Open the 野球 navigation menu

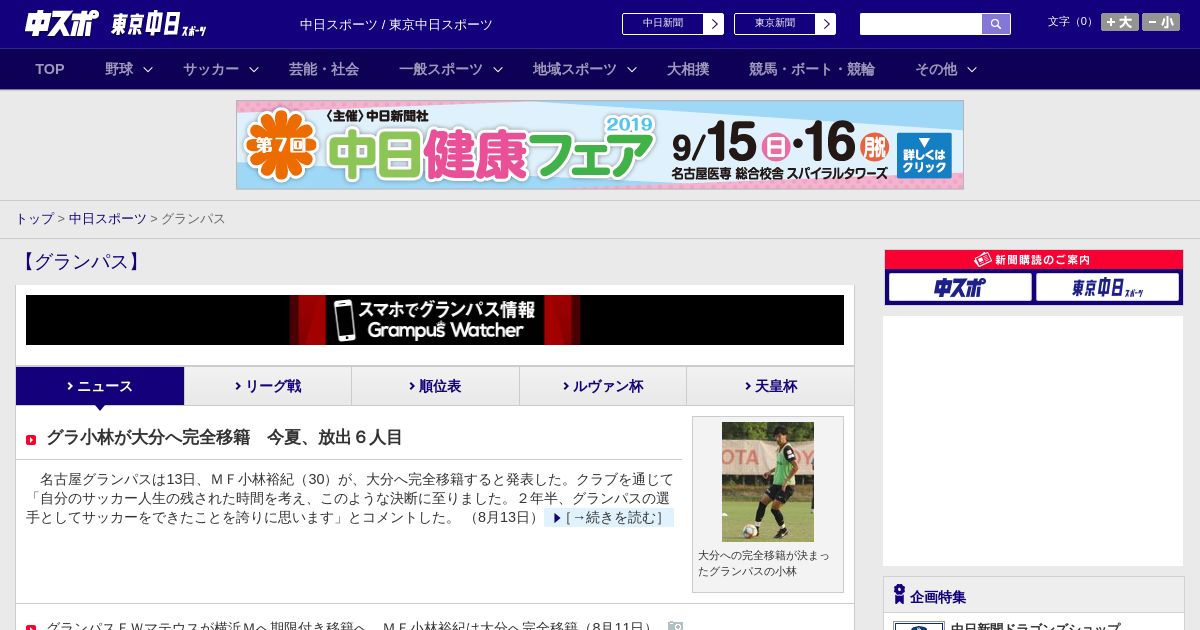click(119, 69)
